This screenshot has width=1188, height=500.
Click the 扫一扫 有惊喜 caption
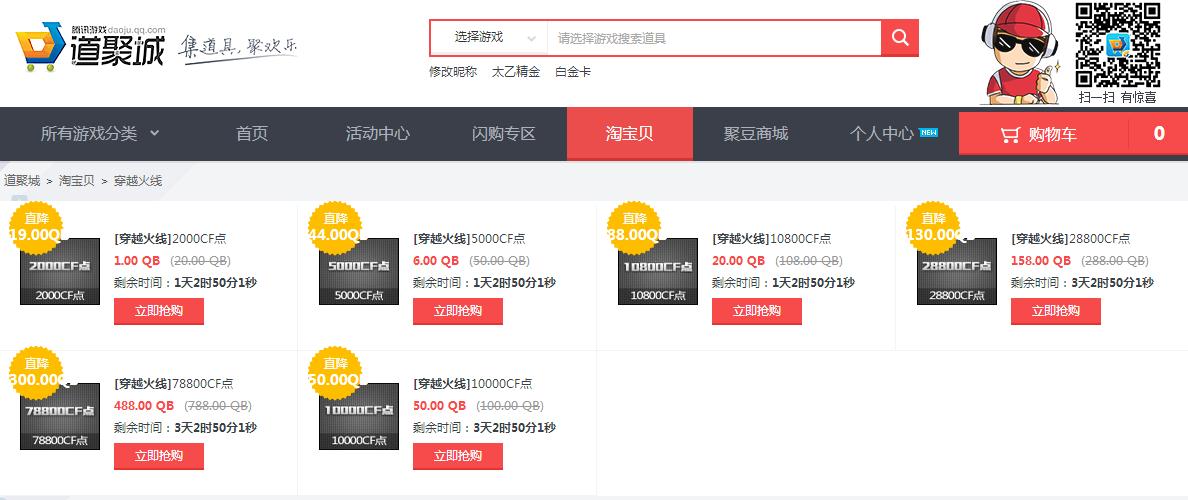[x=1118, y=97]
